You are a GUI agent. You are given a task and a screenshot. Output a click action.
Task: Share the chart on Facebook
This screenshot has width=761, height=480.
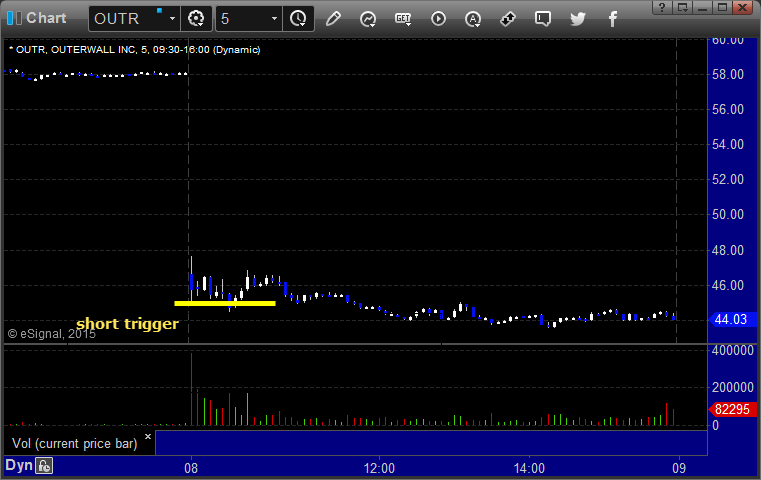tap(613, 19)
